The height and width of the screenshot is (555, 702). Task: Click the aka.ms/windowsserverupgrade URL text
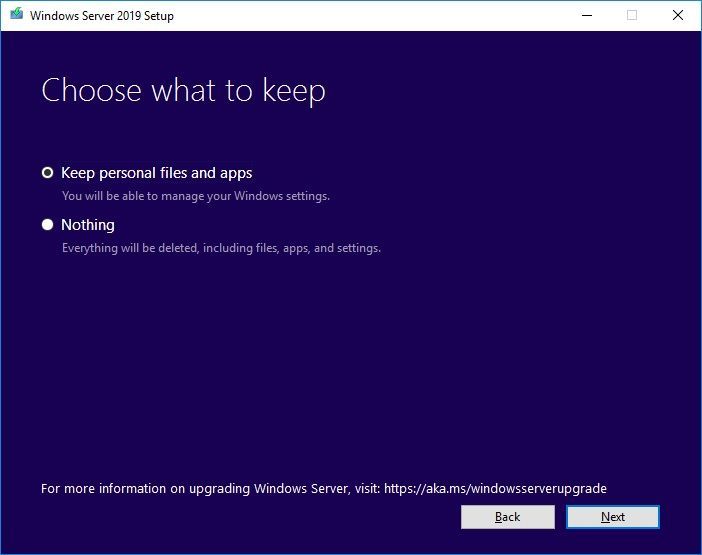pyautogui.click(x=495, y=488)
